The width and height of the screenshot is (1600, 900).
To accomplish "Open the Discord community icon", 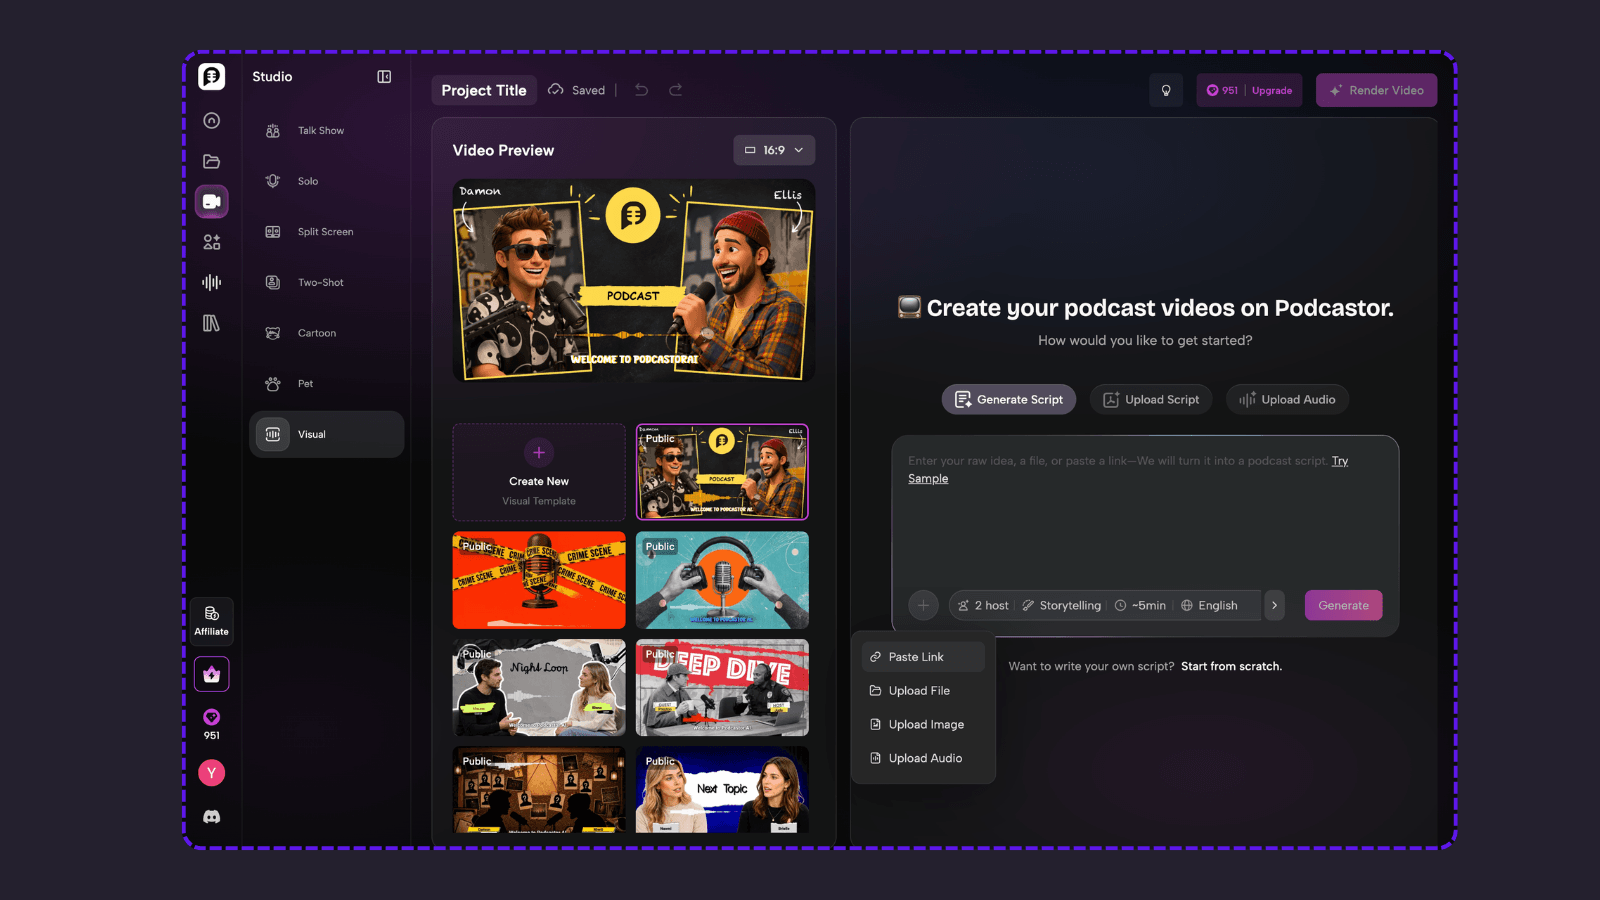I will pos(211,817).
